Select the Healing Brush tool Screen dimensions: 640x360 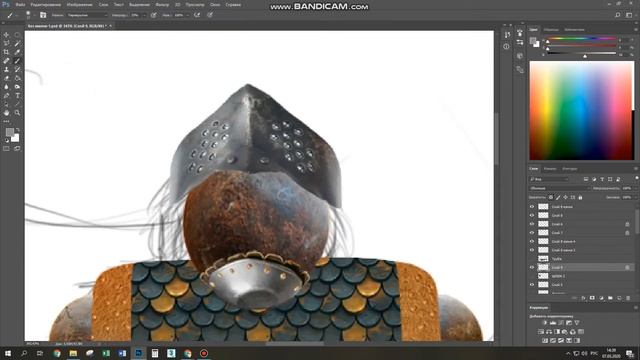coord(6,61)
